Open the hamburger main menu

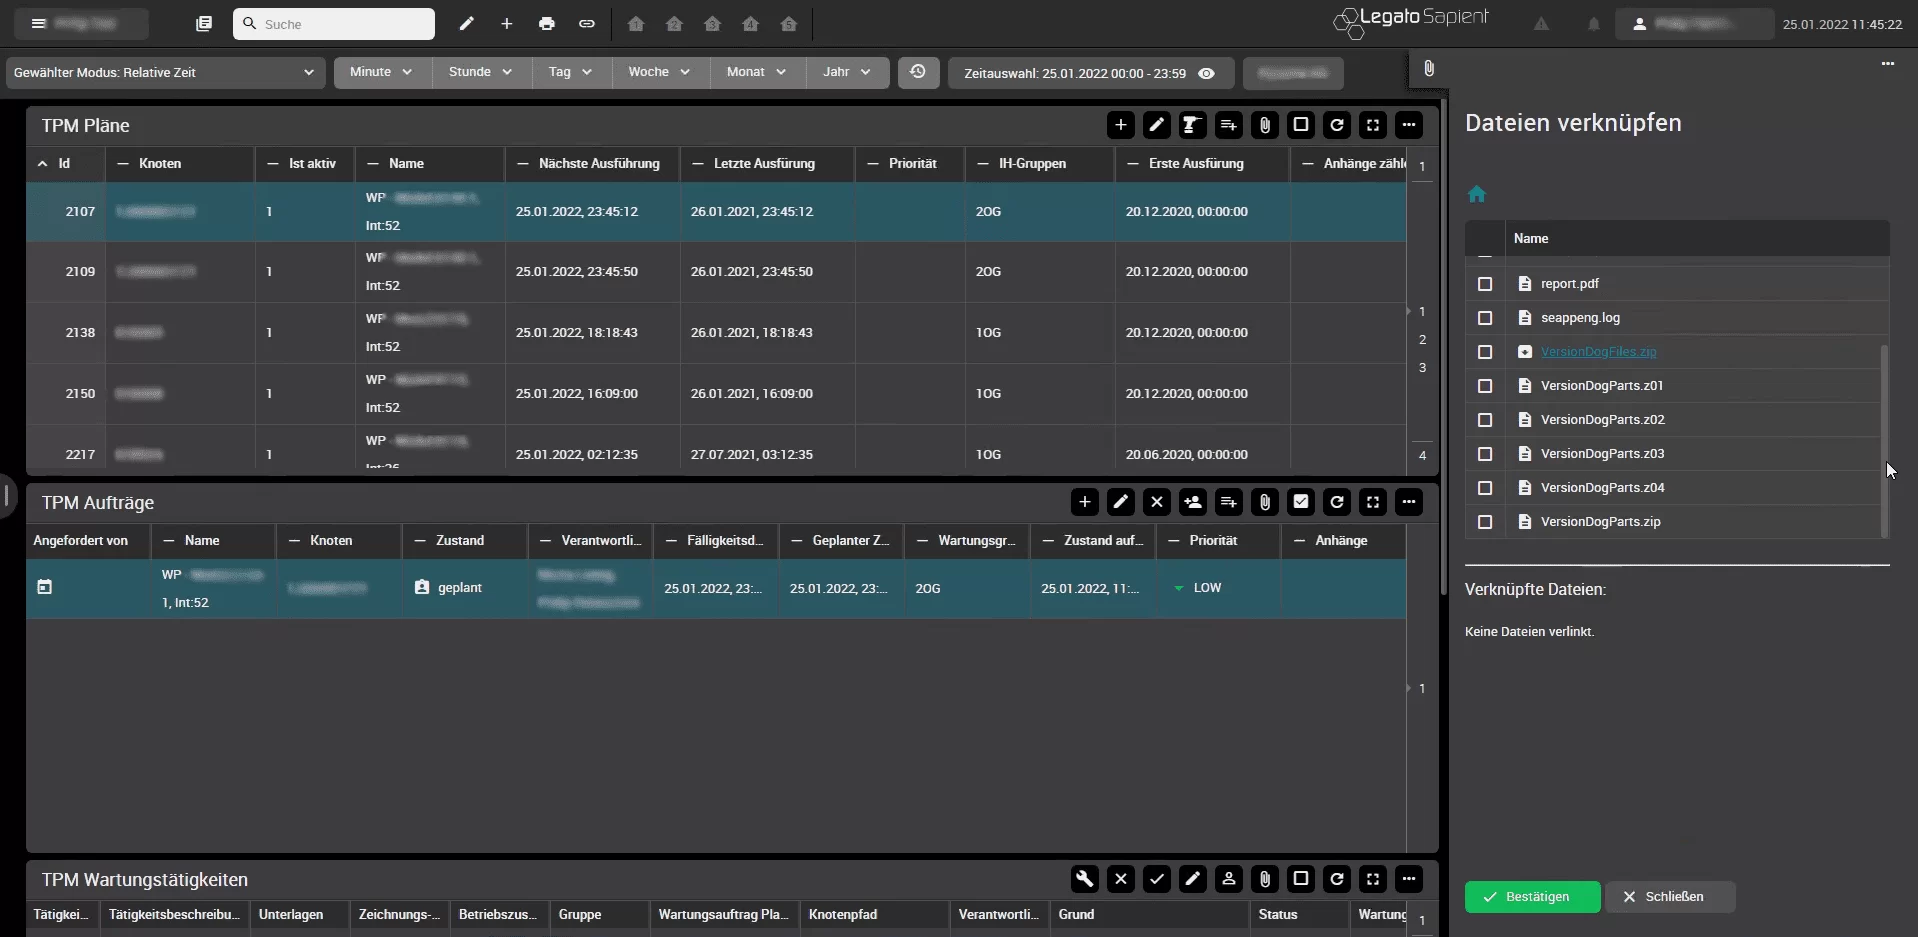point(39,23)
